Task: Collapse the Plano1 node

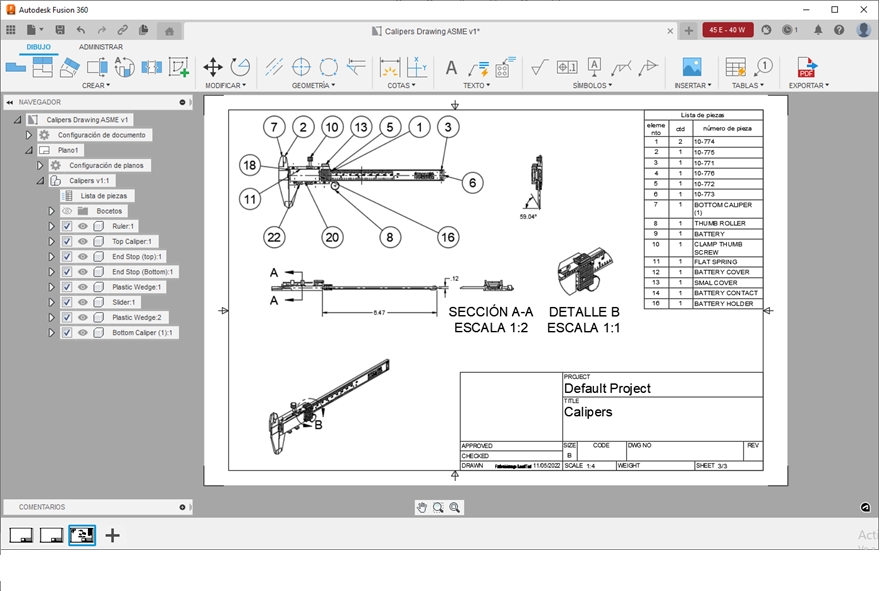Action: (x=29, y=150)
